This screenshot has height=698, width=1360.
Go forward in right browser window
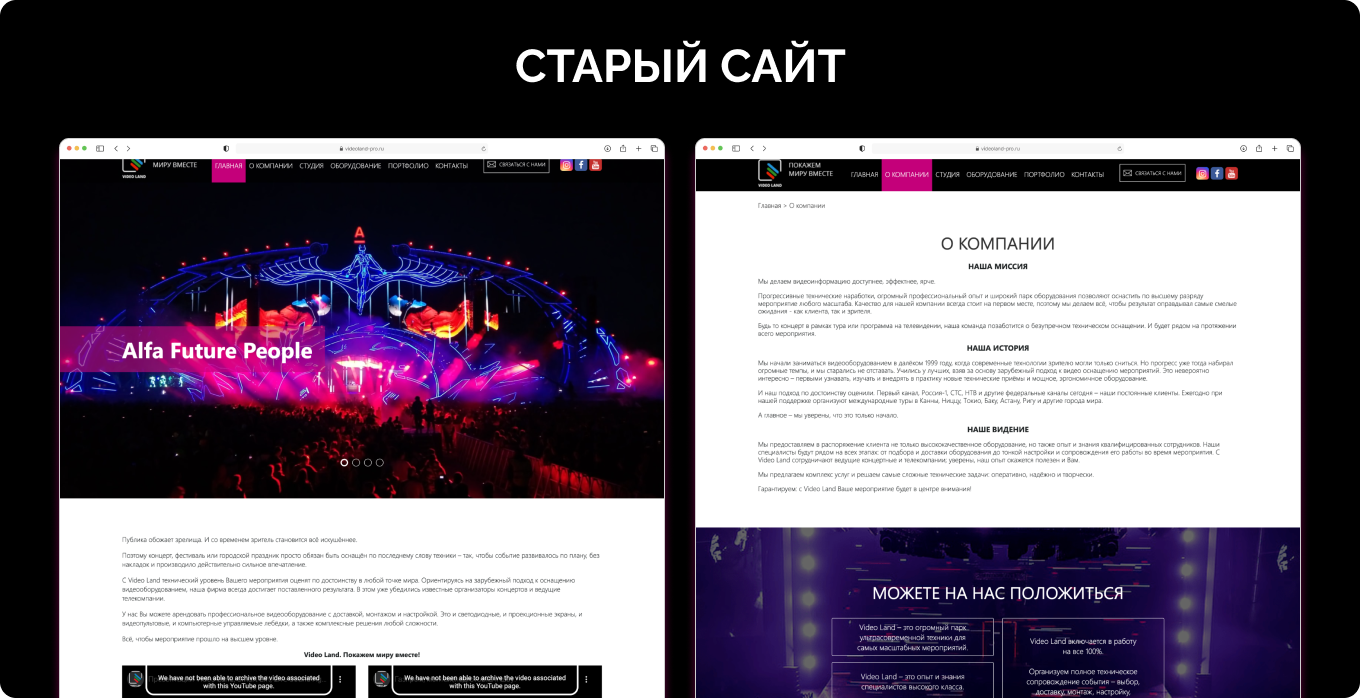(764, 148)
